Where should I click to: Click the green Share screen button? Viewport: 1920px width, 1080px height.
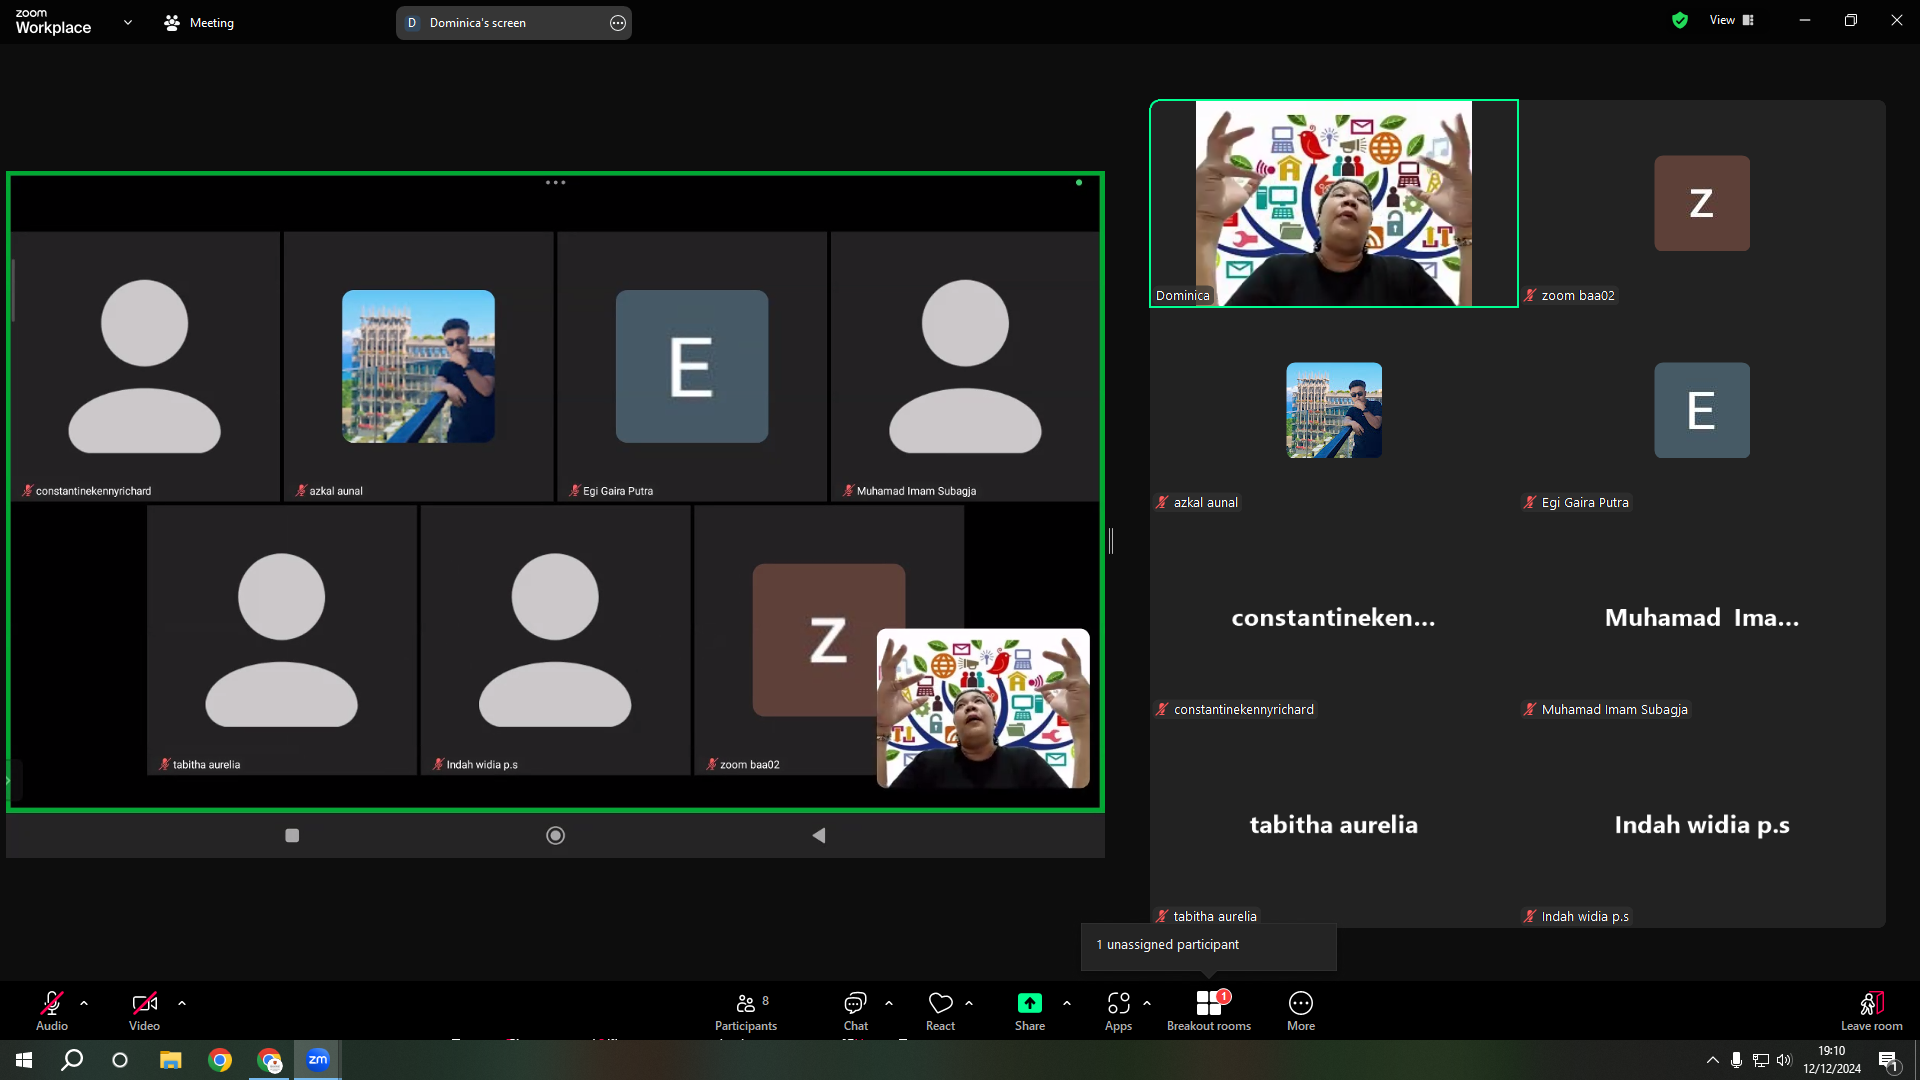pos(1030,1010)
